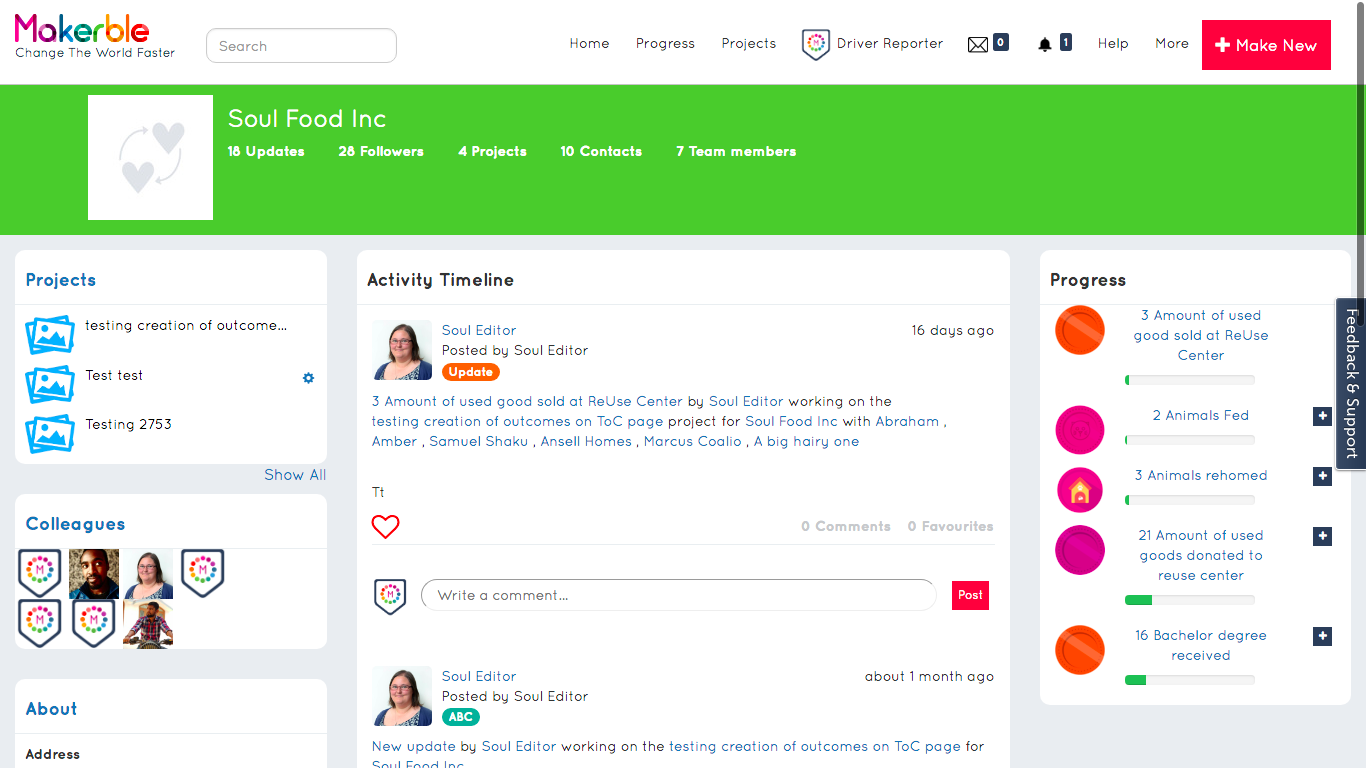Click the orange icon for used good sold at ReUse Center

(x=1080, y=330)
